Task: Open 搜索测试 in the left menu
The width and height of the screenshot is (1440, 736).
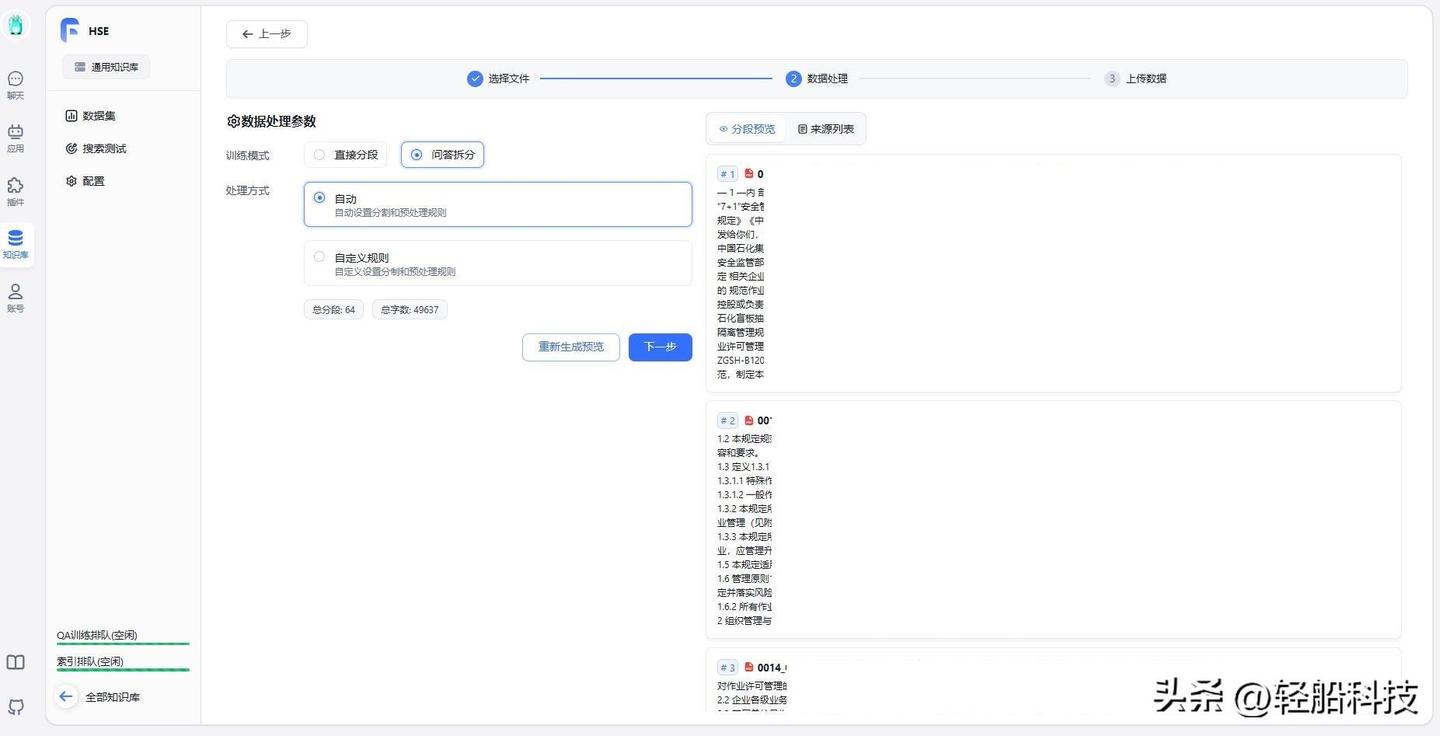Action: tap(96, 149)
